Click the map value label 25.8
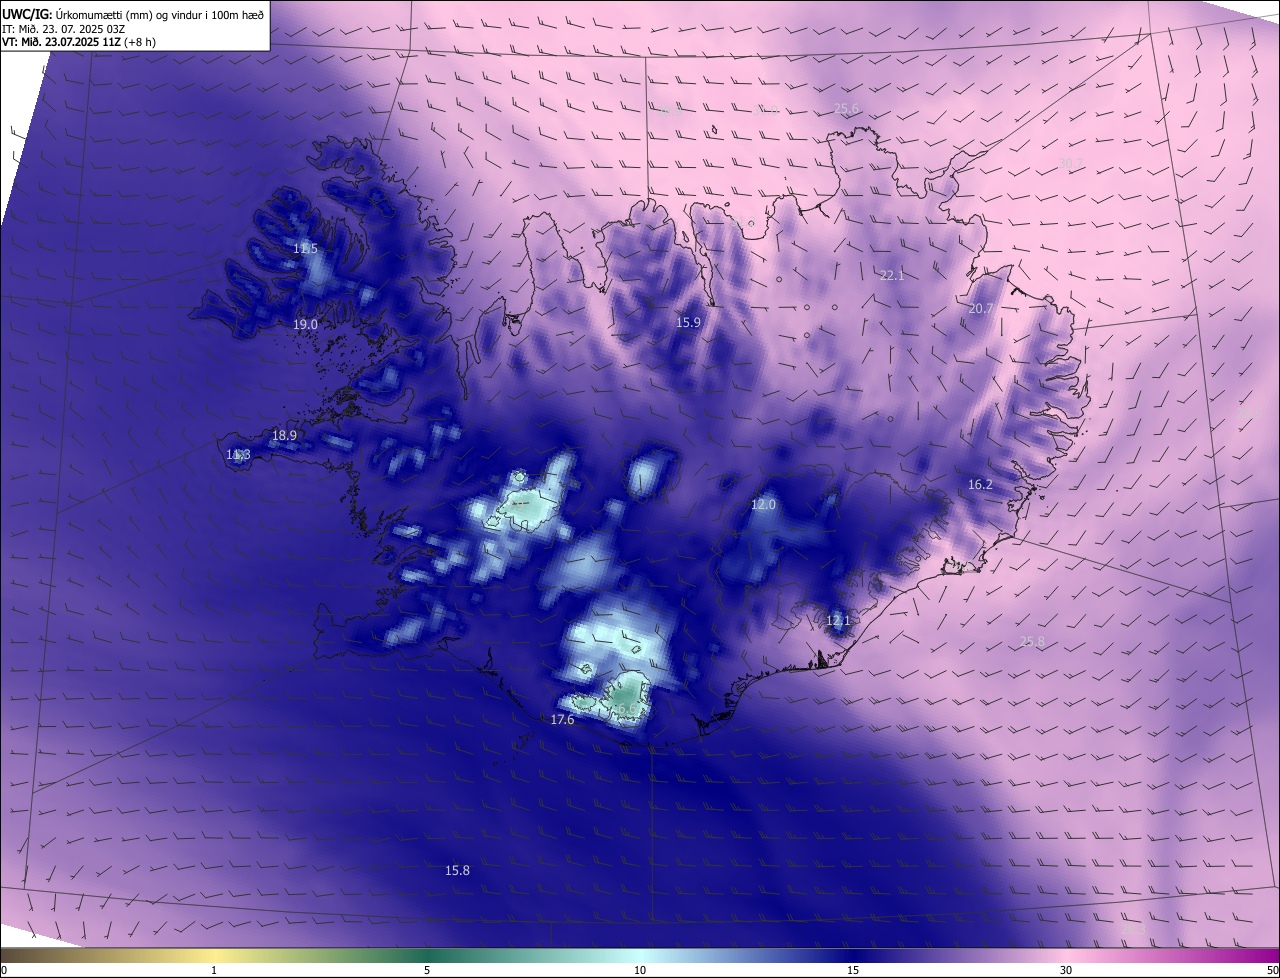1280x978 pixels. 1032,641
